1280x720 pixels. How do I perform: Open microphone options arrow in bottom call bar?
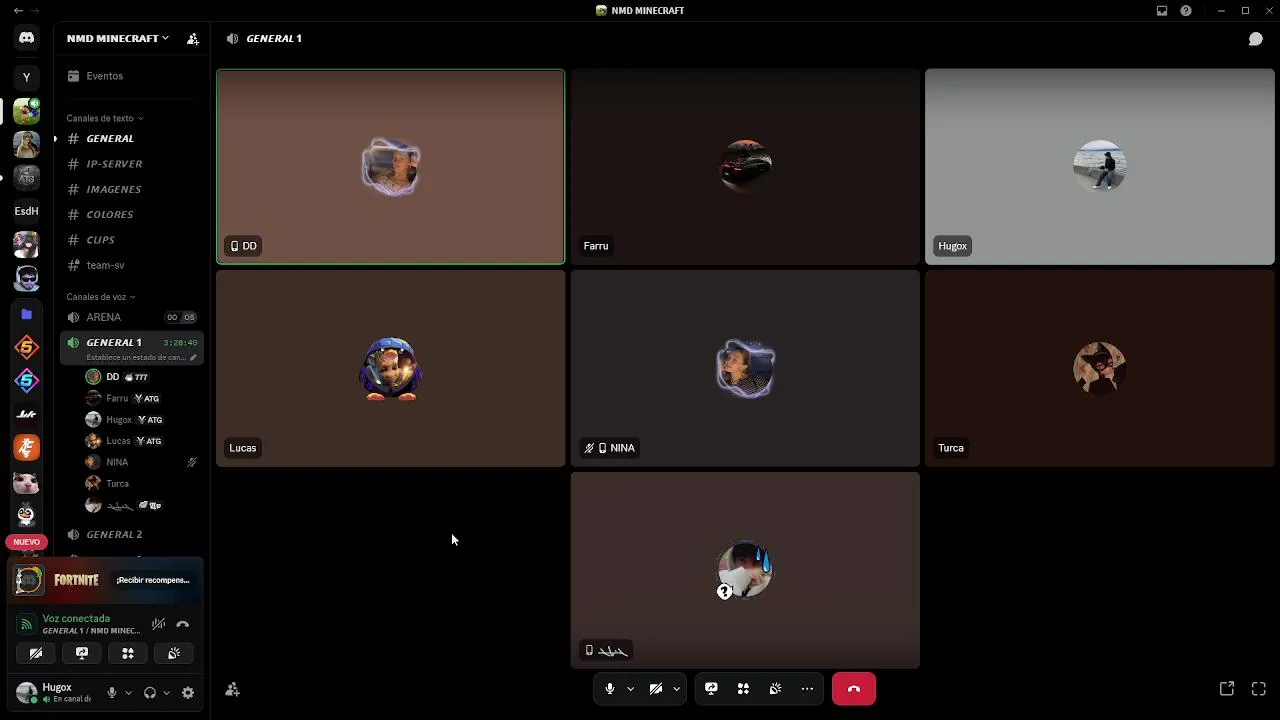coord(630,689)
